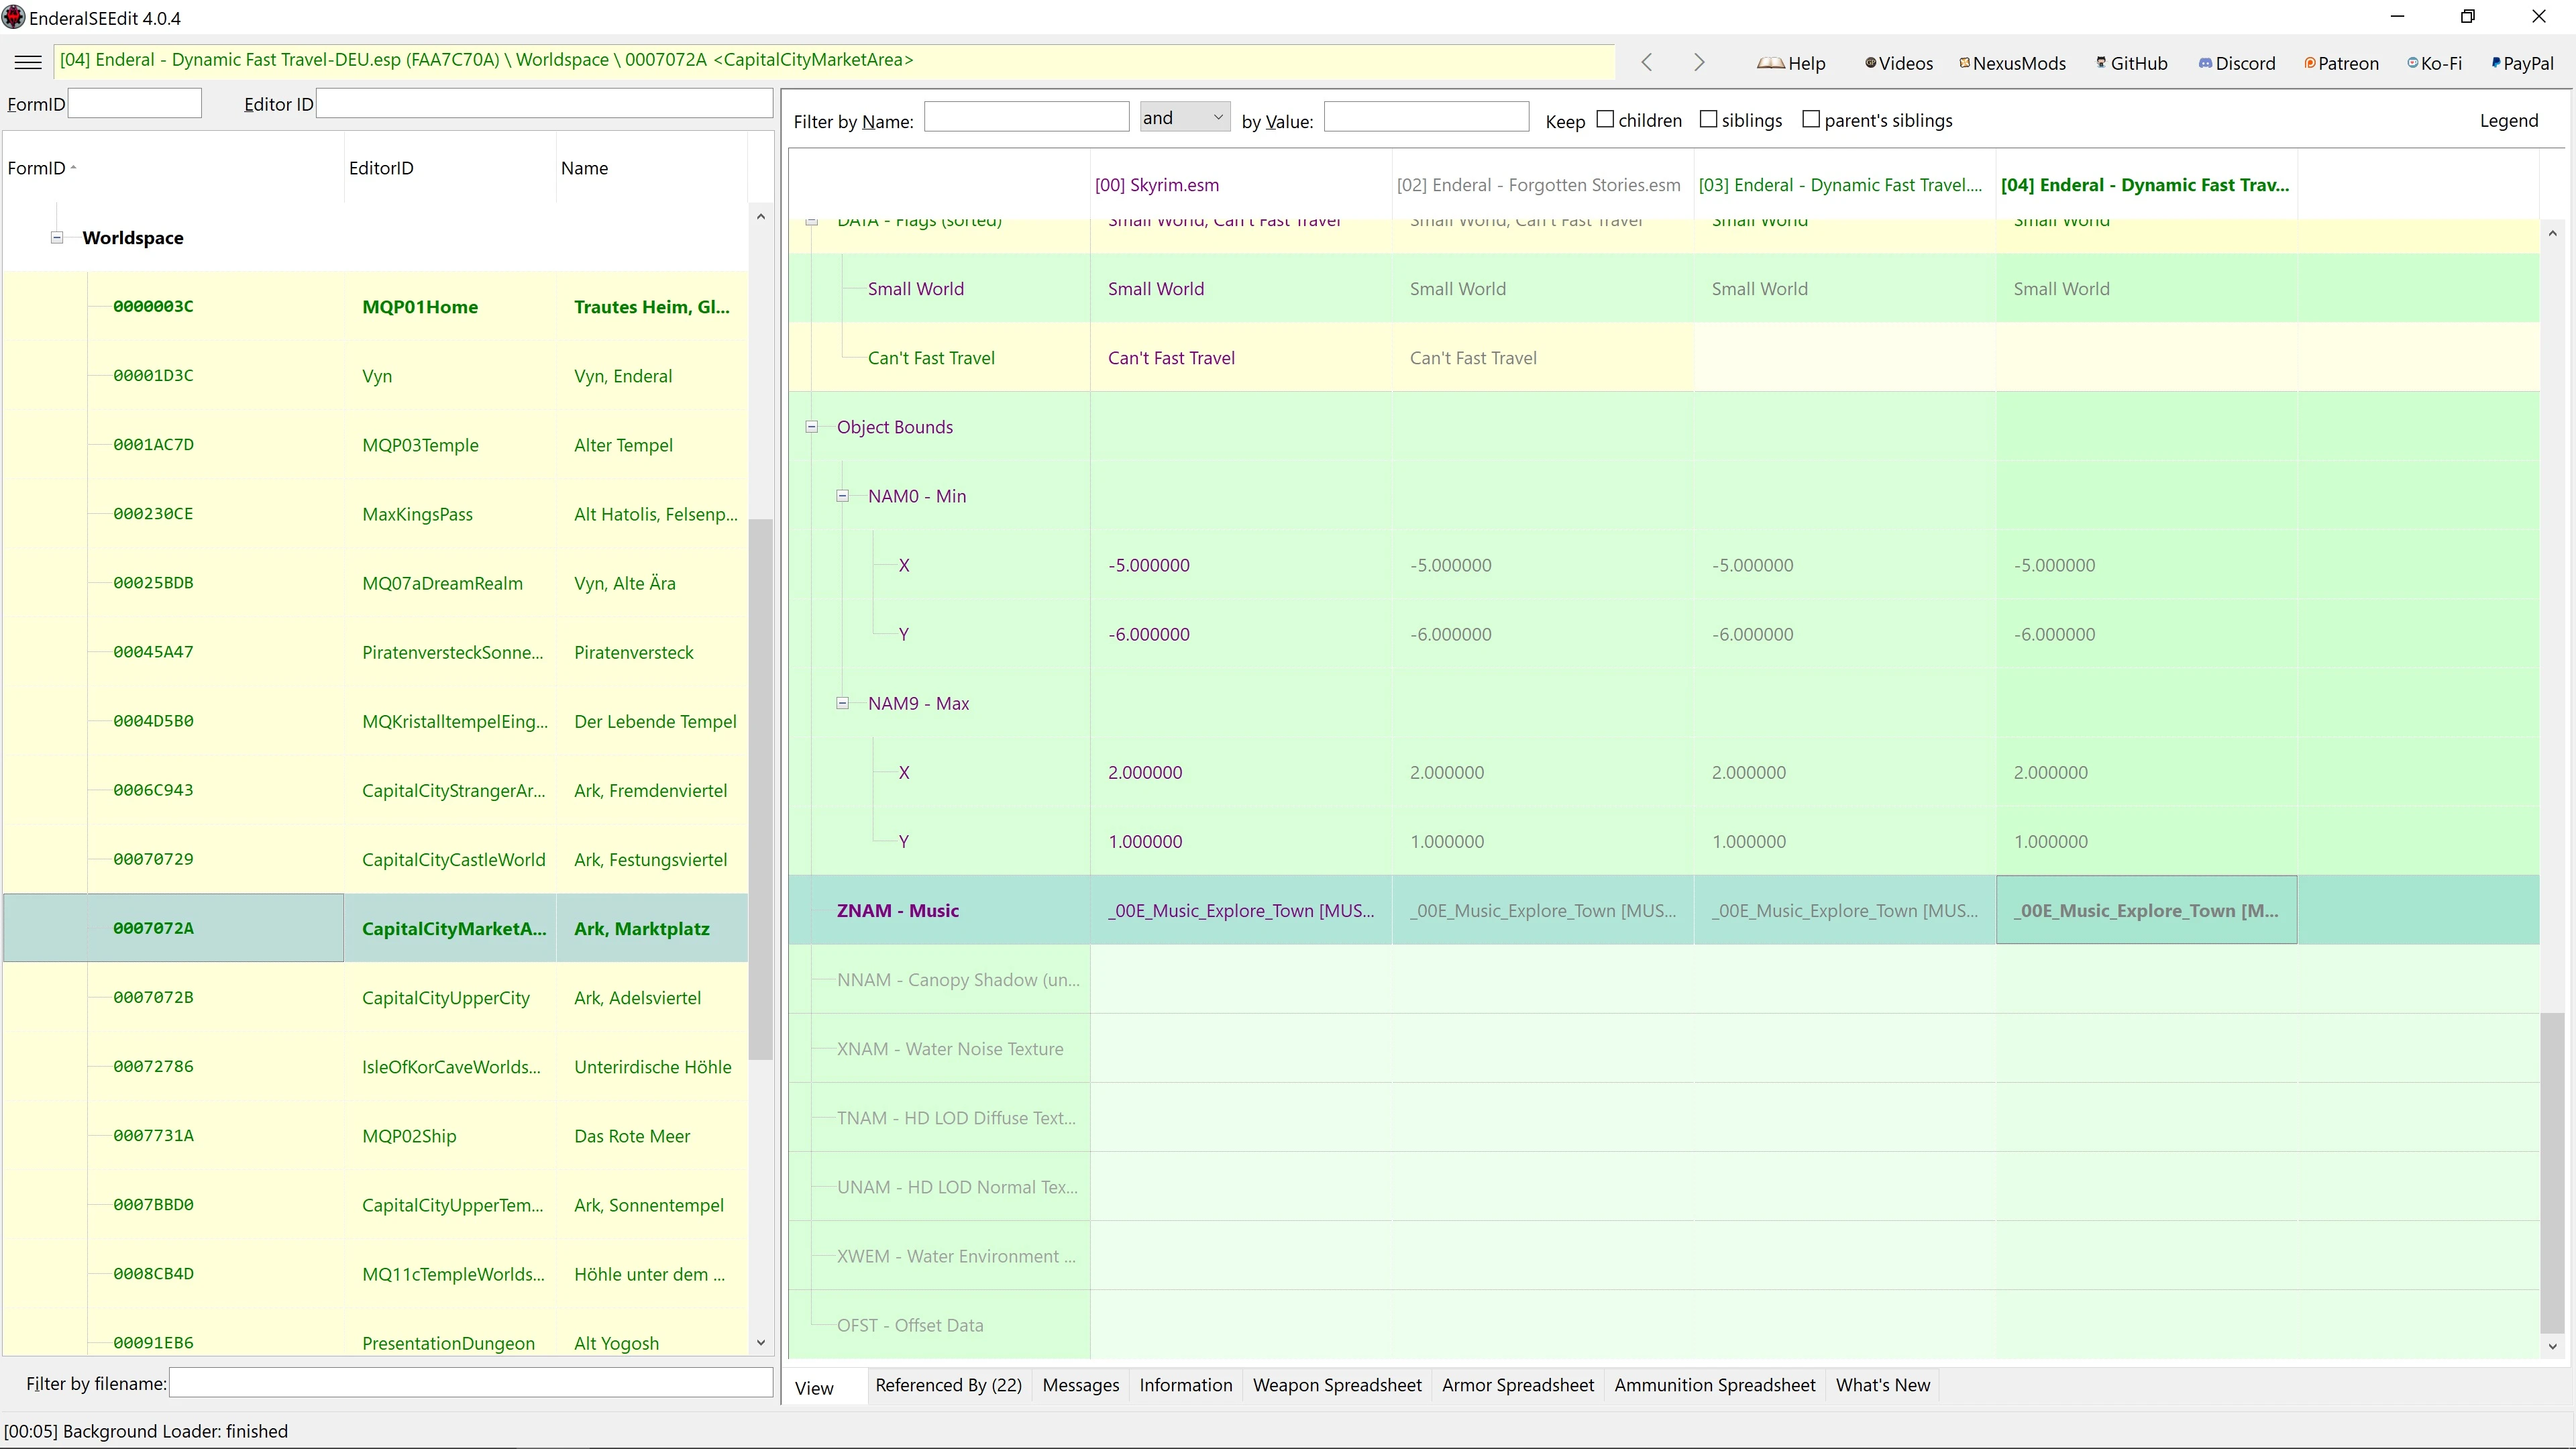Viewport: 2576px width, 1449px height.
Task: Open the hamburger main menu icon
Action: click(28, 62)
